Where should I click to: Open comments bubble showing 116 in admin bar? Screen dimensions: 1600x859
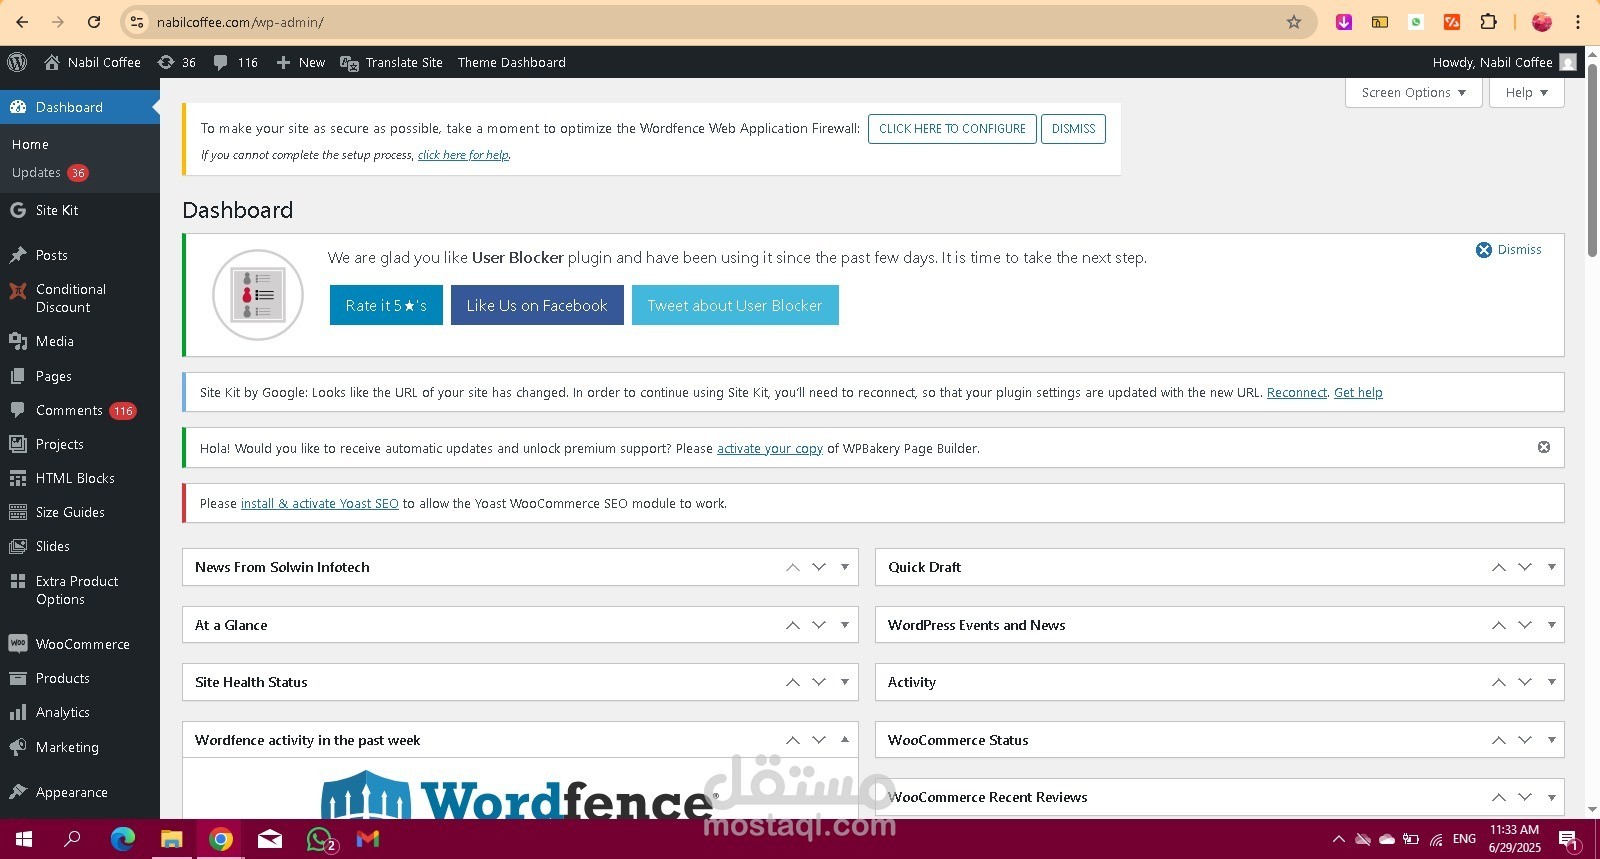point(220,62)
